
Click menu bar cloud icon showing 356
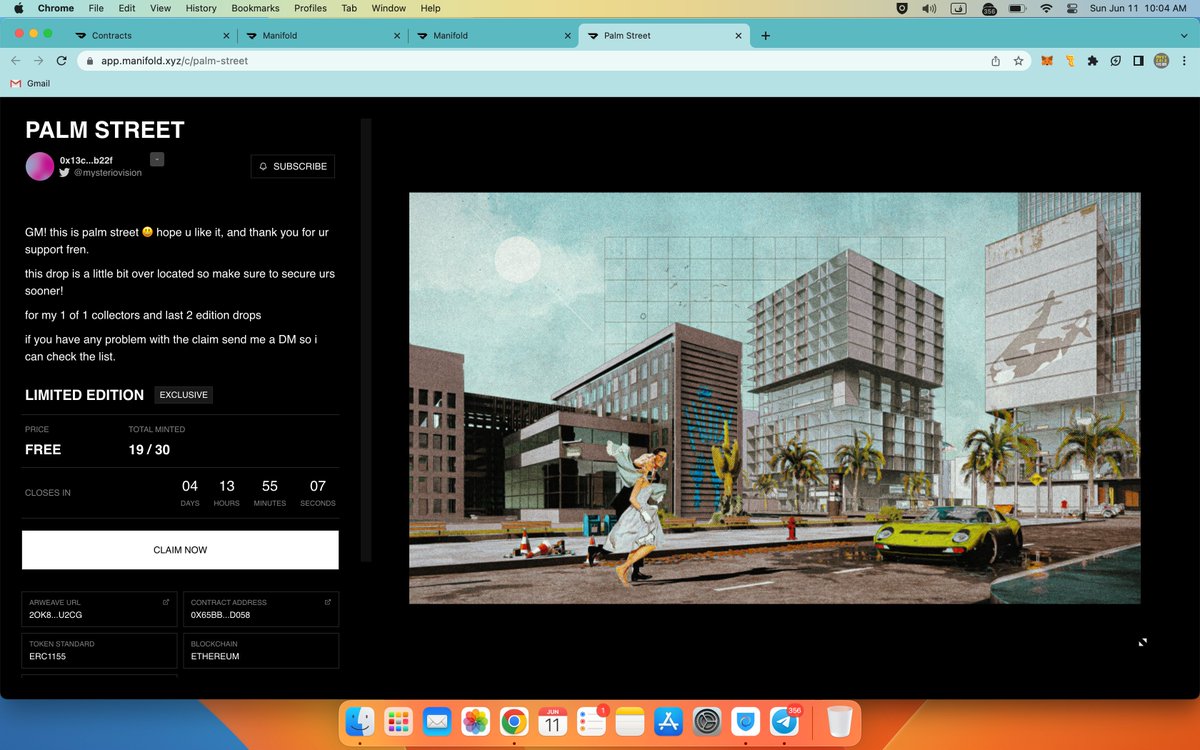pyautogui.click(x=989, y=9)
